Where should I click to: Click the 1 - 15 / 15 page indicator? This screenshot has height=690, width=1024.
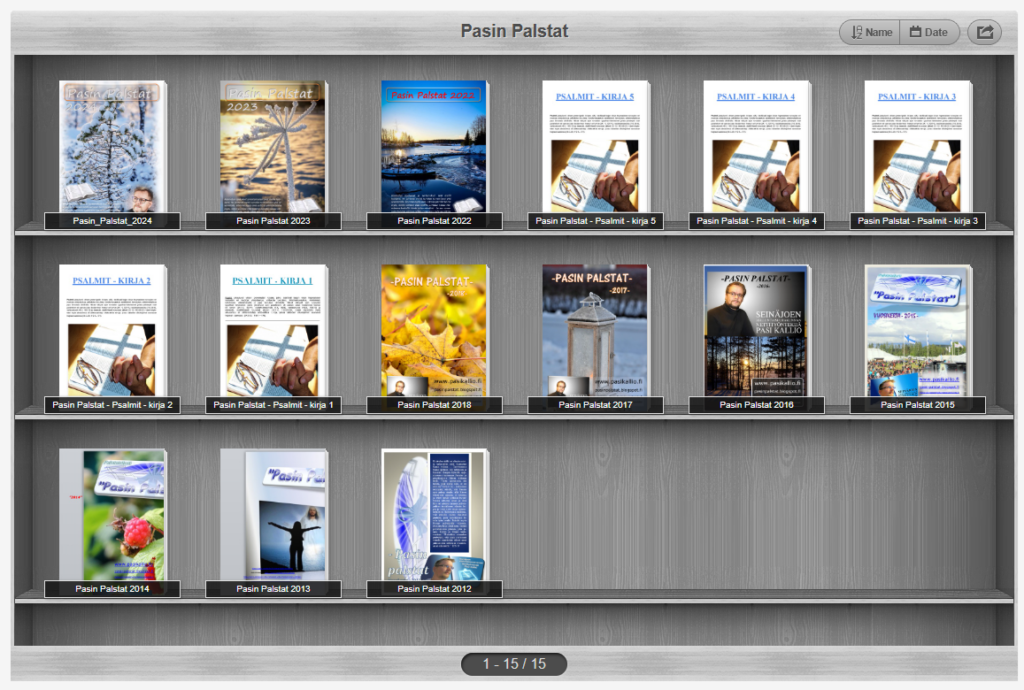point(514,664)
